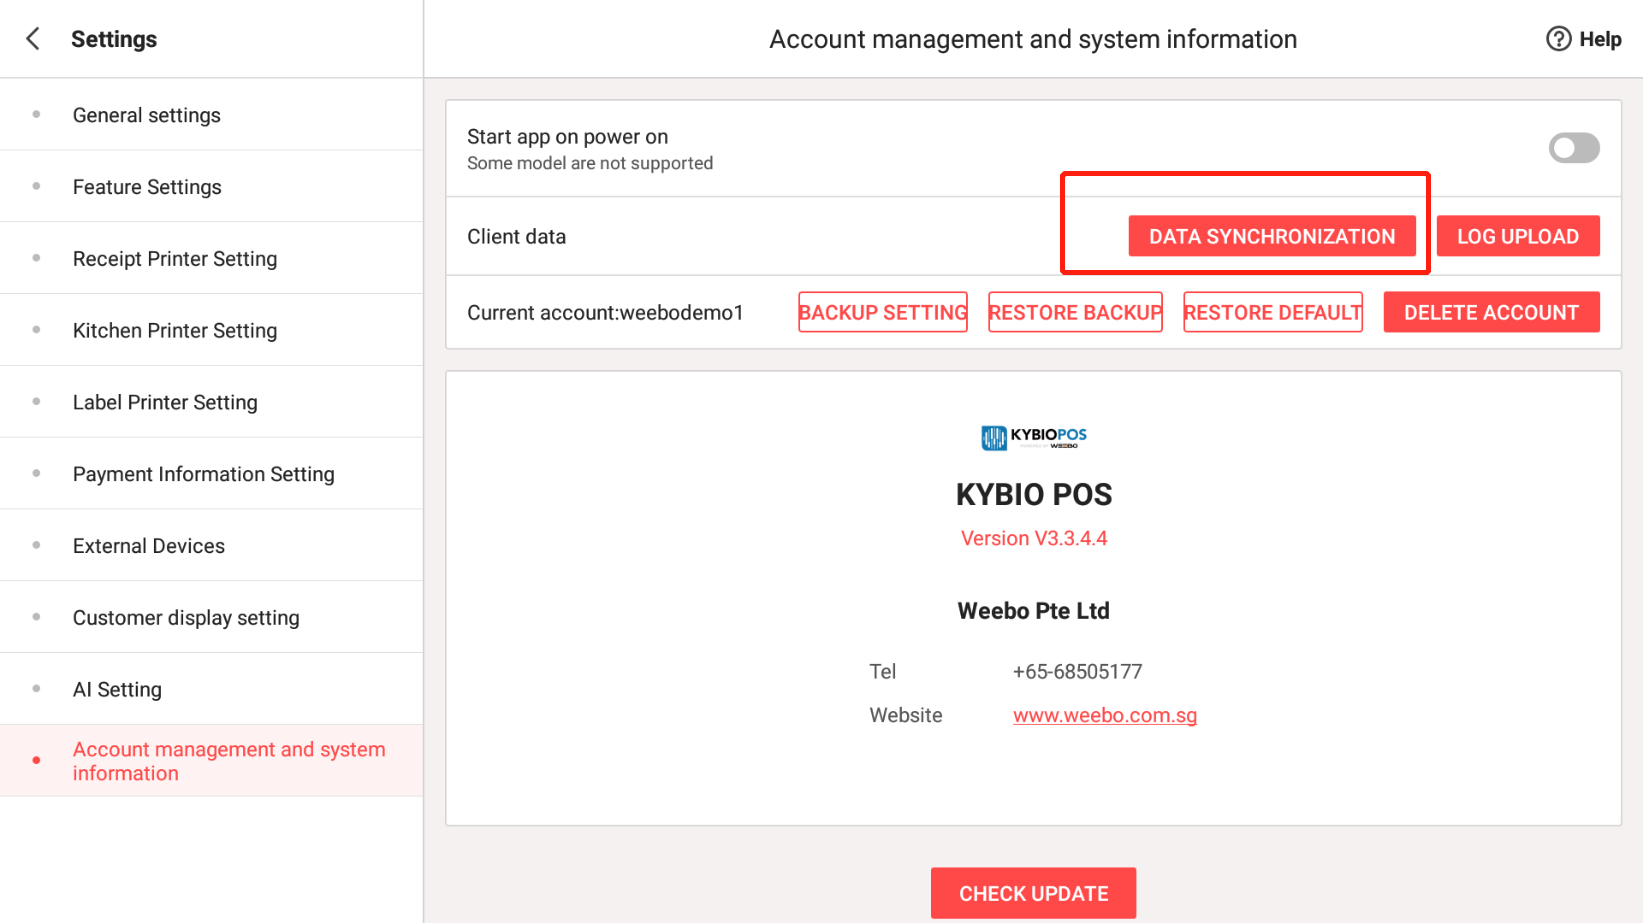Image resolution: width=1643 pixels, height=923 pixels.
Task: Open General settings
Action: (211, 115)
